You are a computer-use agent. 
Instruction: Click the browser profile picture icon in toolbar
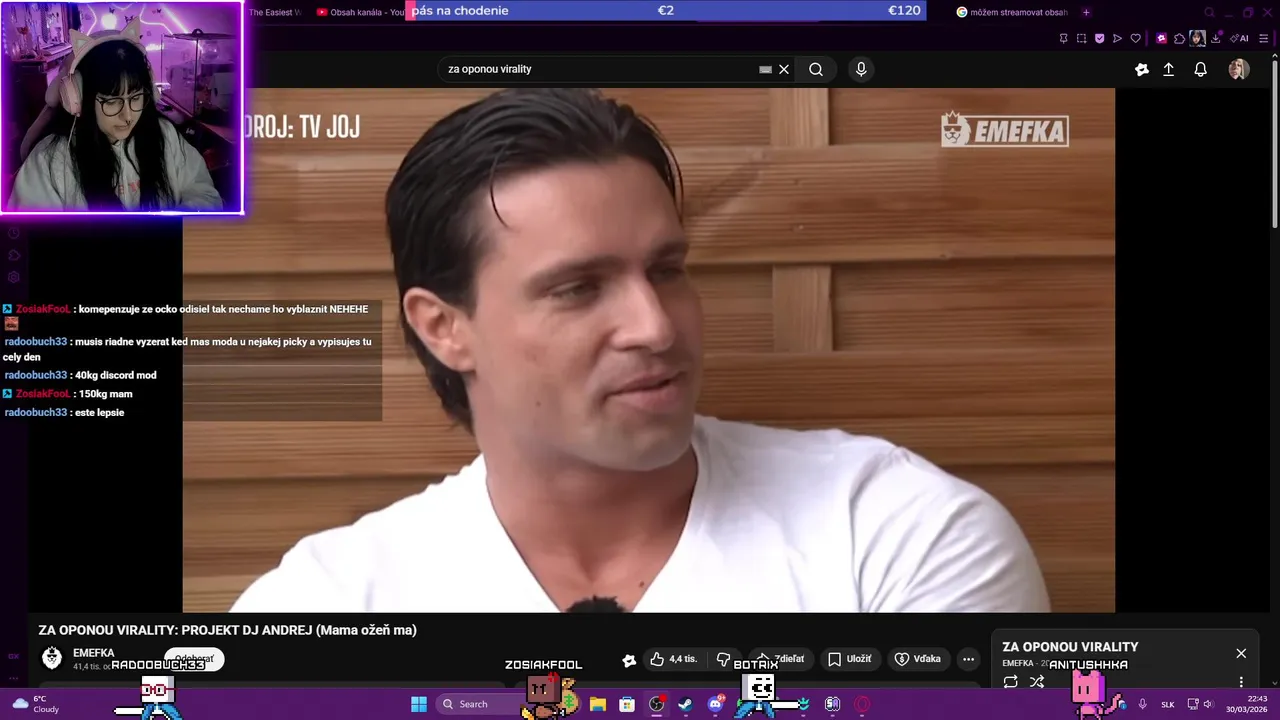(x=1197, y=38)
